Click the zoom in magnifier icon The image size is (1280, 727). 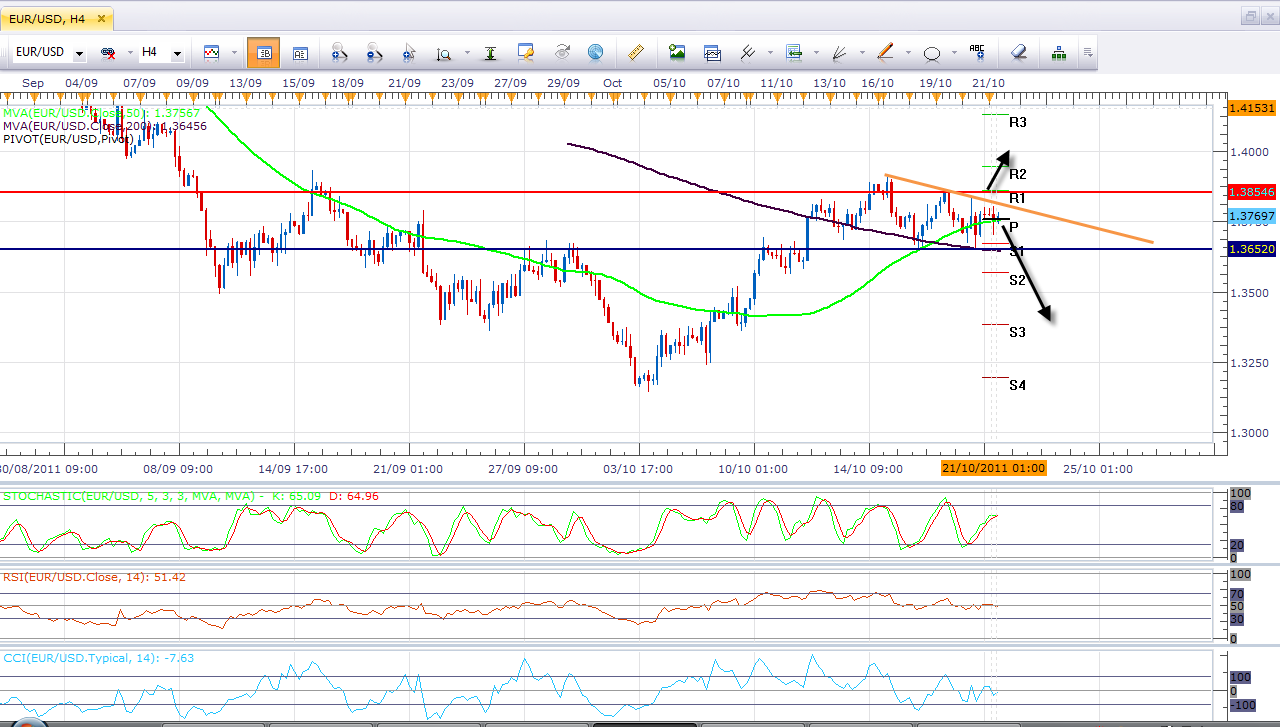338,52
